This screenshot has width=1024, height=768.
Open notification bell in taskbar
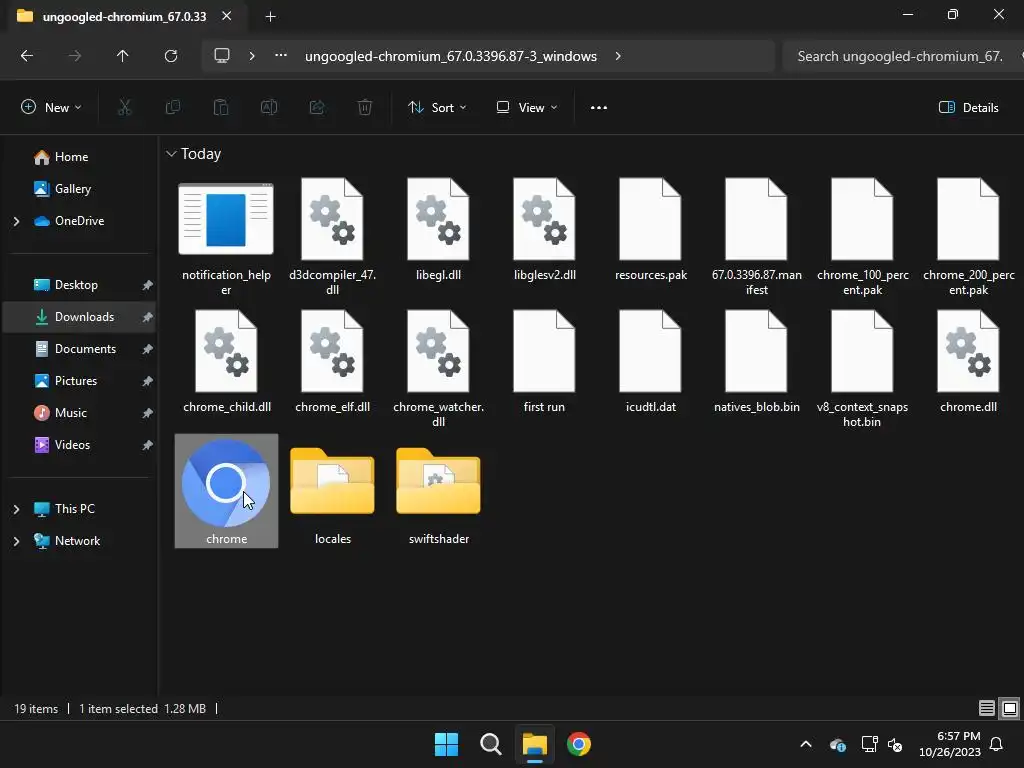point(997,744)
